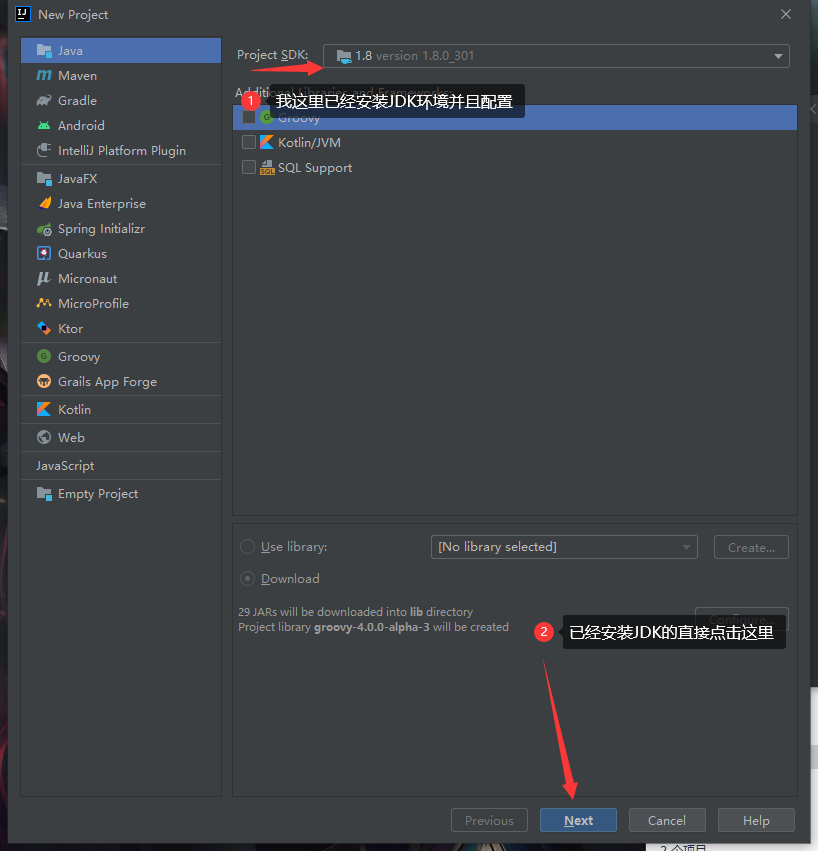Click the IntelliJ IDEA logo in title bar
The width and height of the screenshot is (818, 851).
point(23,14)
